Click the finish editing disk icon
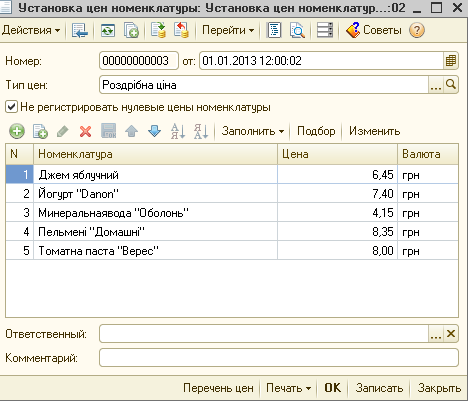The image size is (468, 401). pyautogui.click(x=109, y=131)
